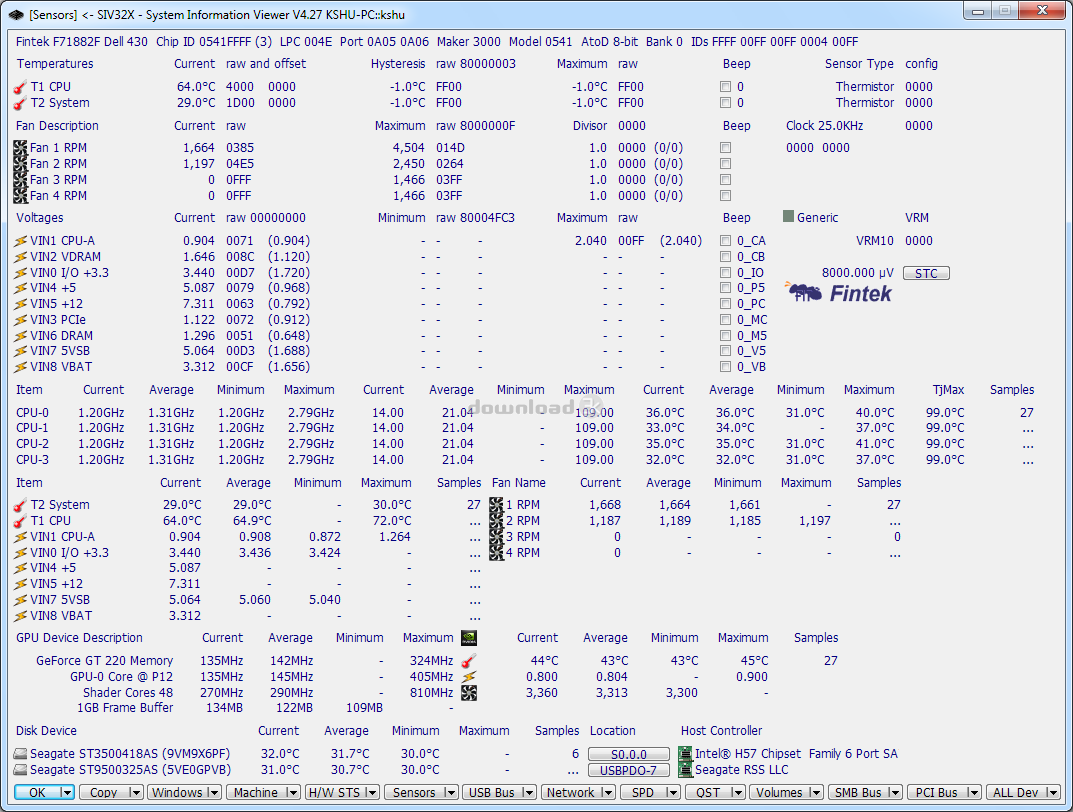Click the VIN6 DRAM voltage bolt icon
The height and width of the screenshot is (812, 1073).
point(21,336)
